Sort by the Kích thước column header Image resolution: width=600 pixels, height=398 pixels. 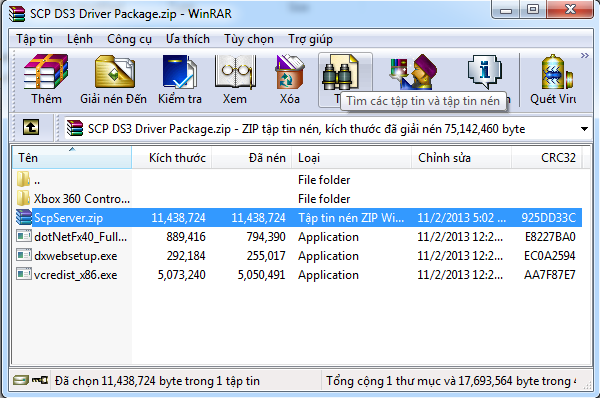tap(172, 158)
